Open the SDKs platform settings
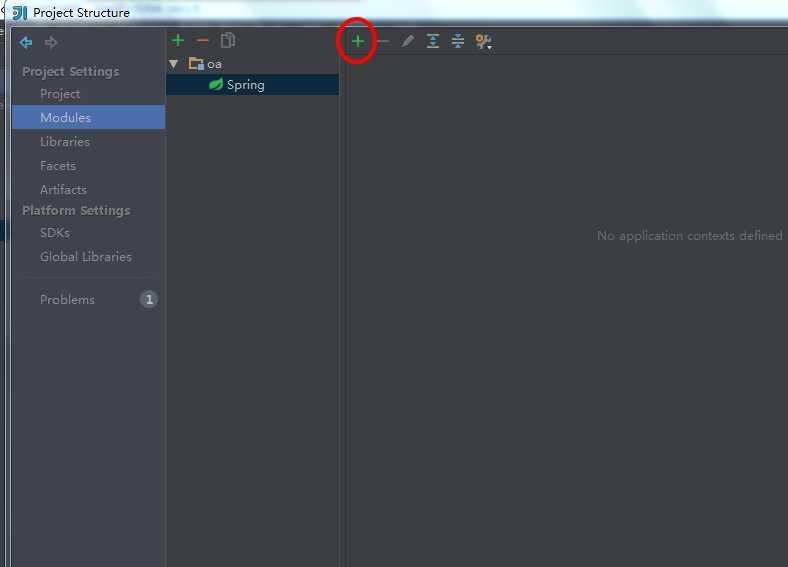Image resolution: width=788 pixels, height=567 pixels. coord(55,233)
